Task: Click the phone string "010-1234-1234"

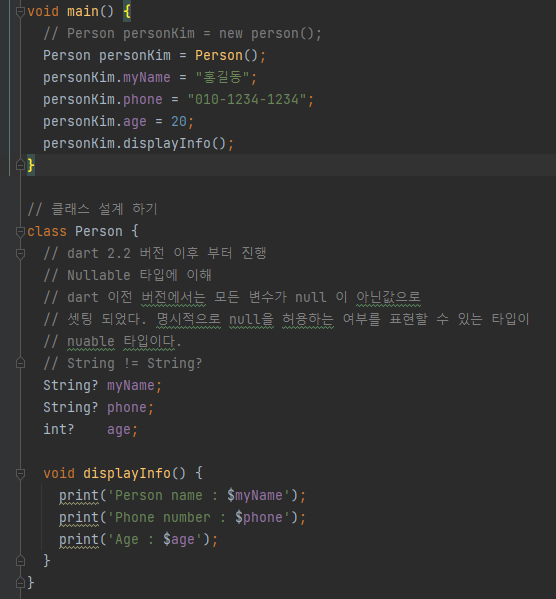Action: [x=246, y=100]
